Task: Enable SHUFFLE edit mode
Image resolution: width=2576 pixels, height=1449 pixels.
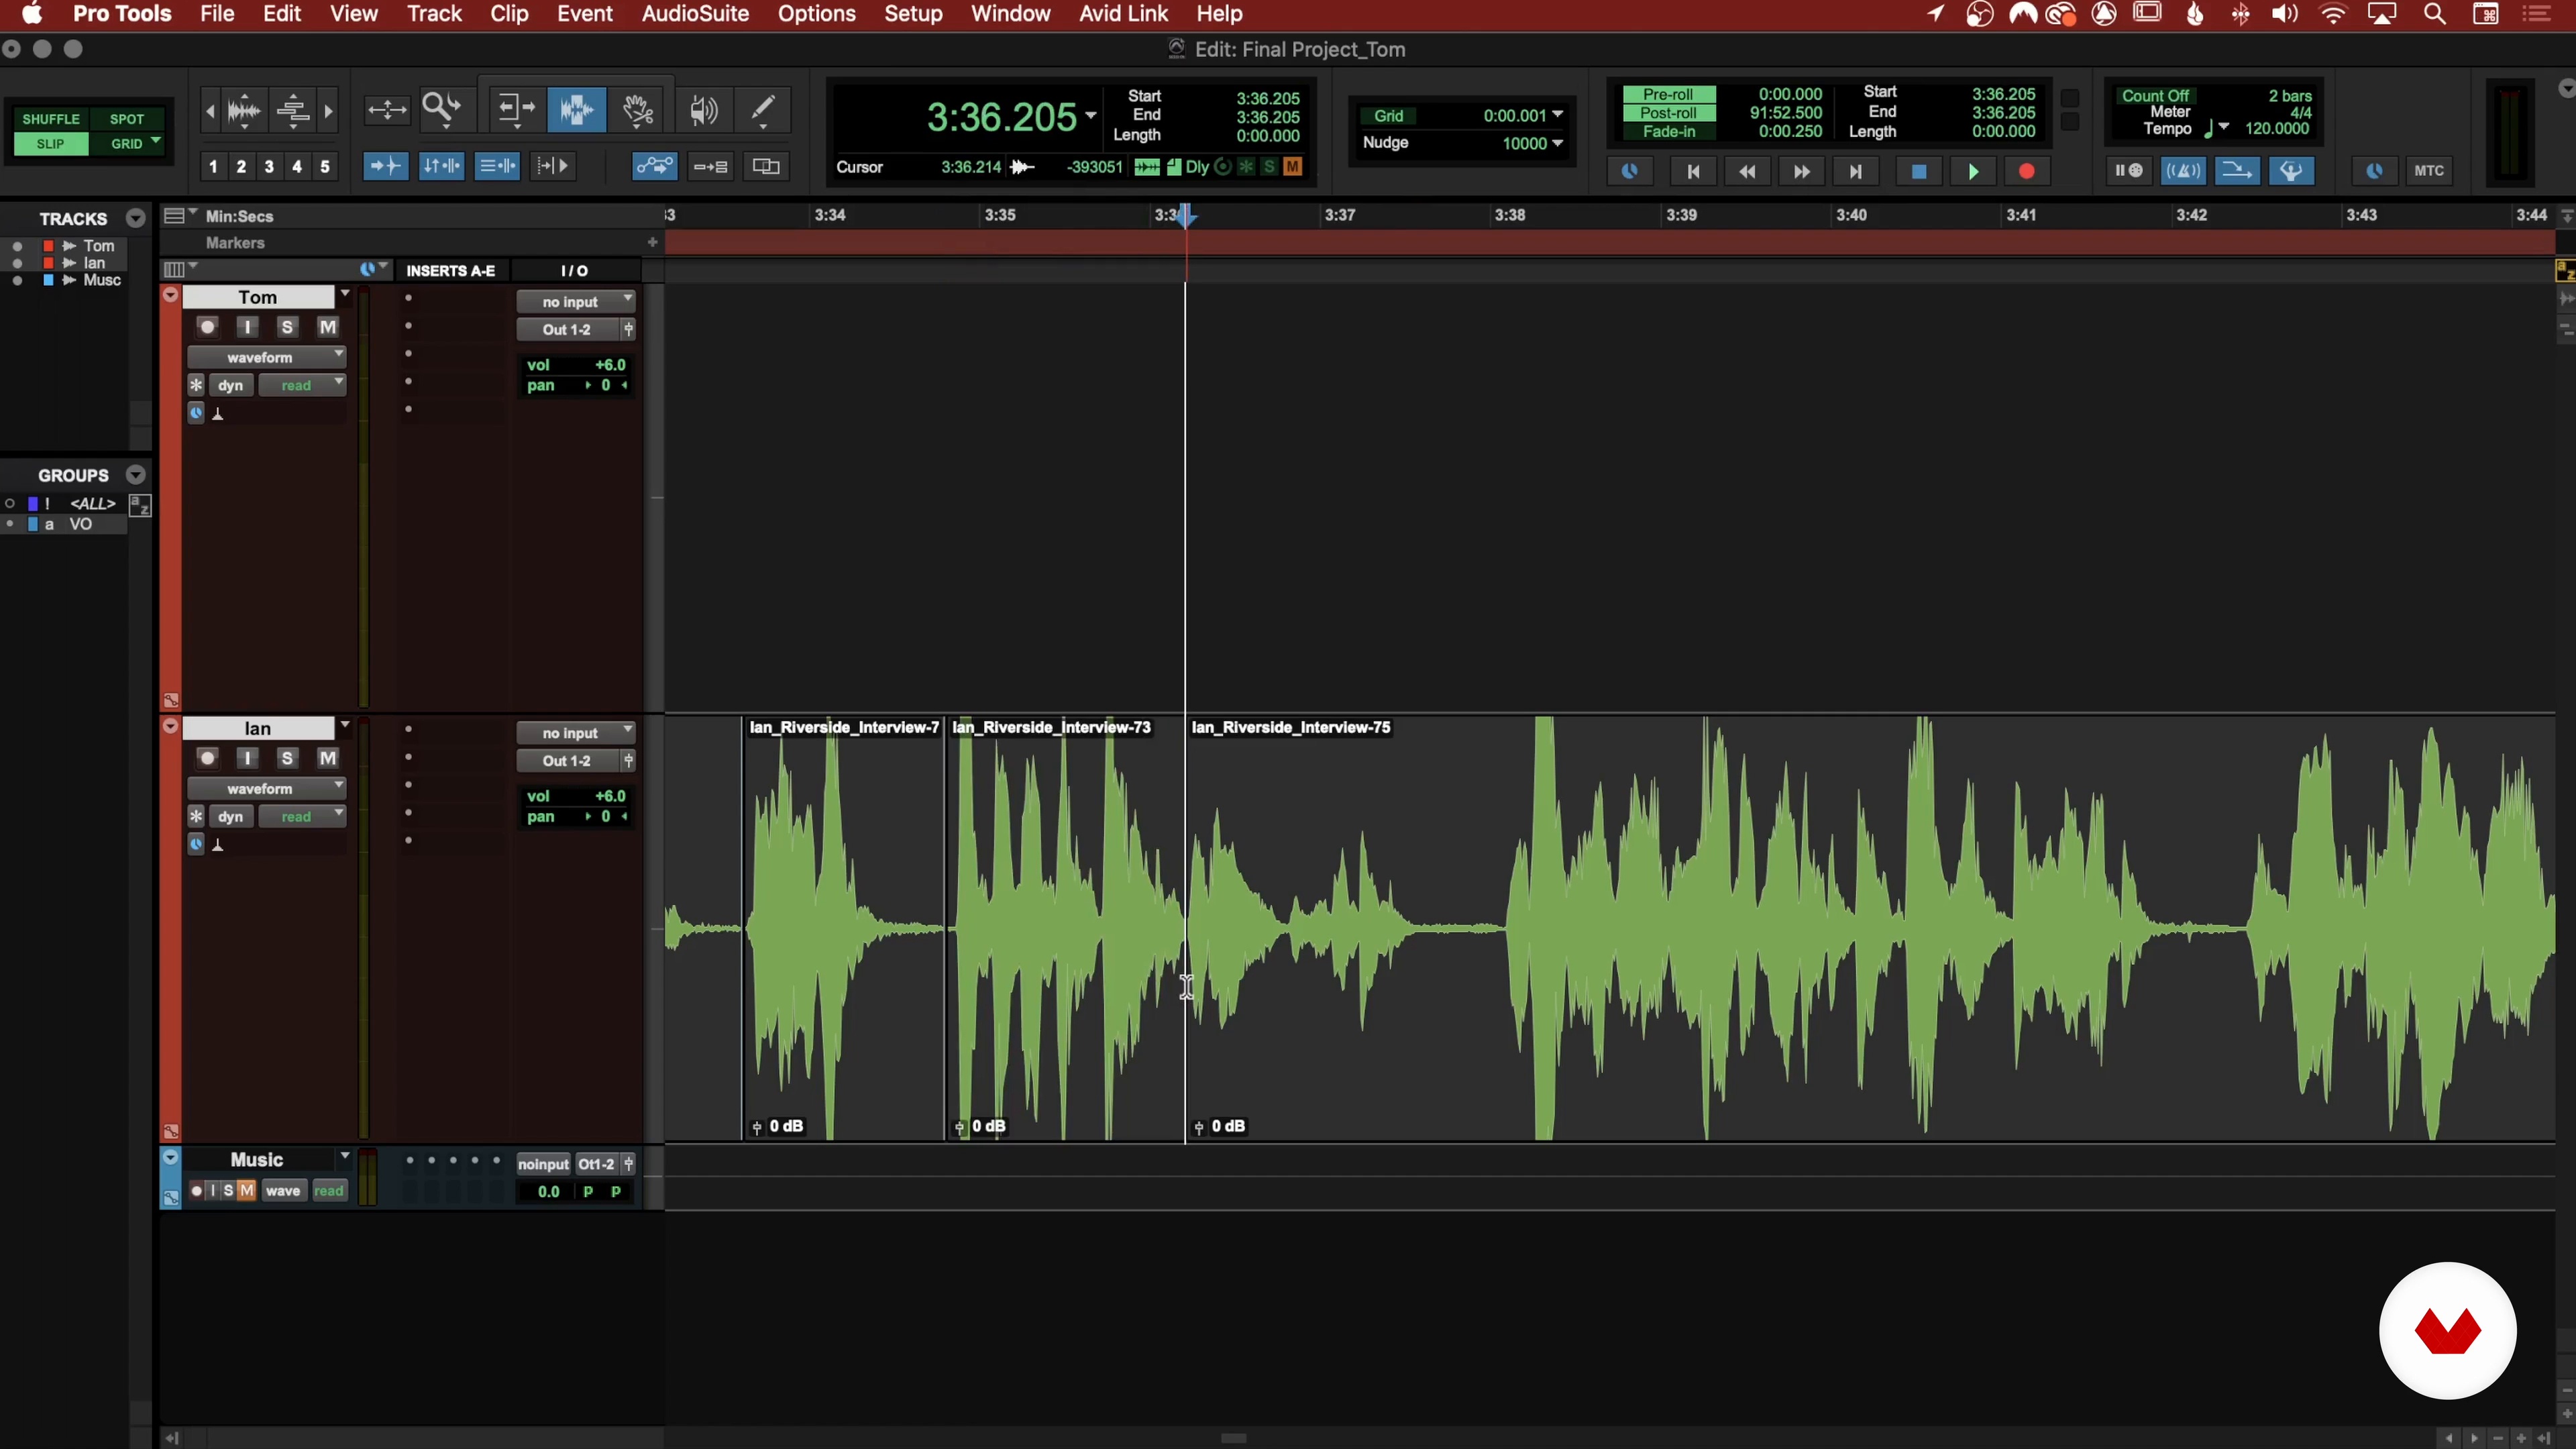Action: click(51, 118)
